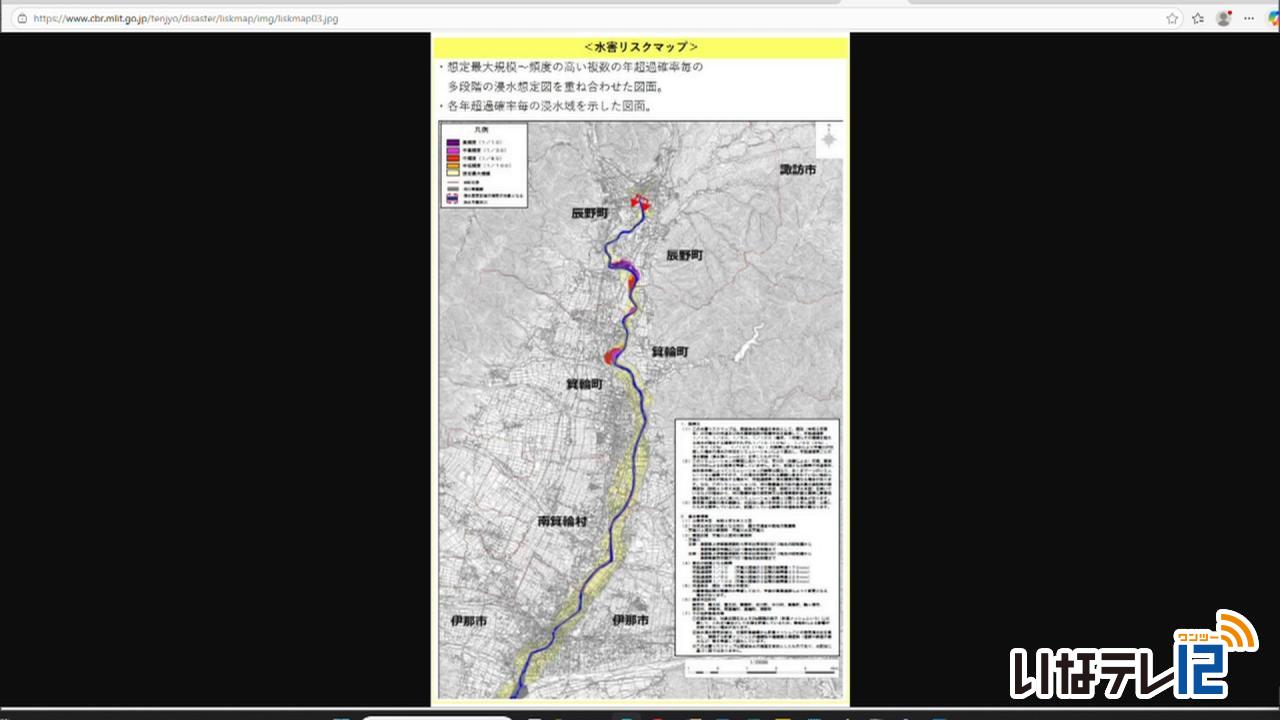The width and height of the screenshot is (1280, 720).
Task: Click the red flood zone at river's north end
Action: pyautogui.click(x=640, y=203)
